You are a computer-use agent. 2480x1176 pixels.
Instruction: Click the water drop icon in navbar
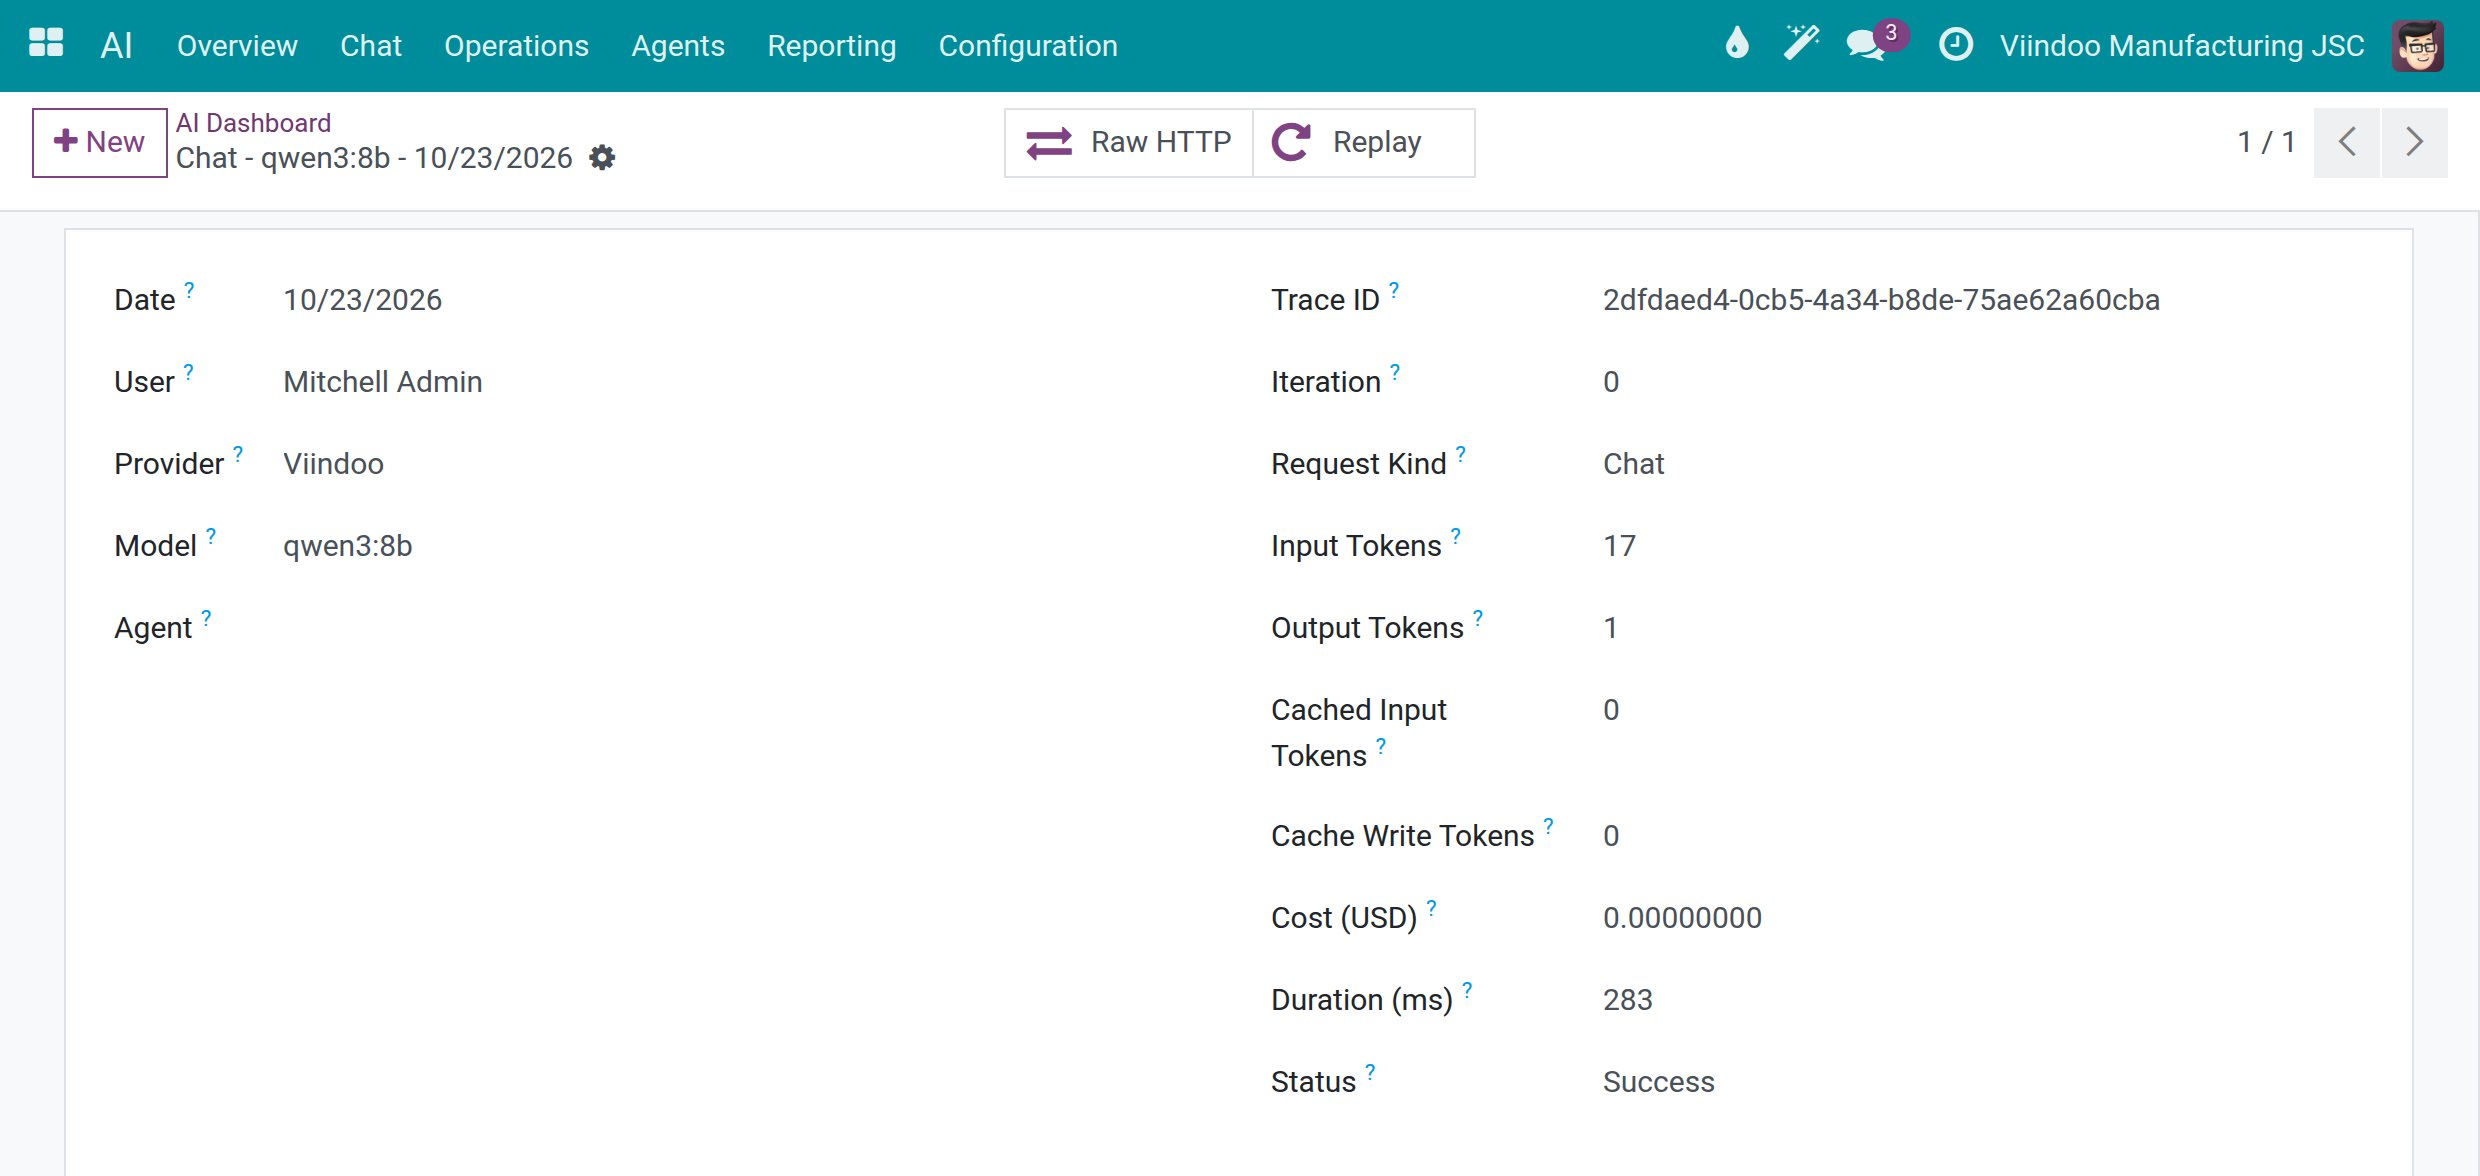point(1738,43)
